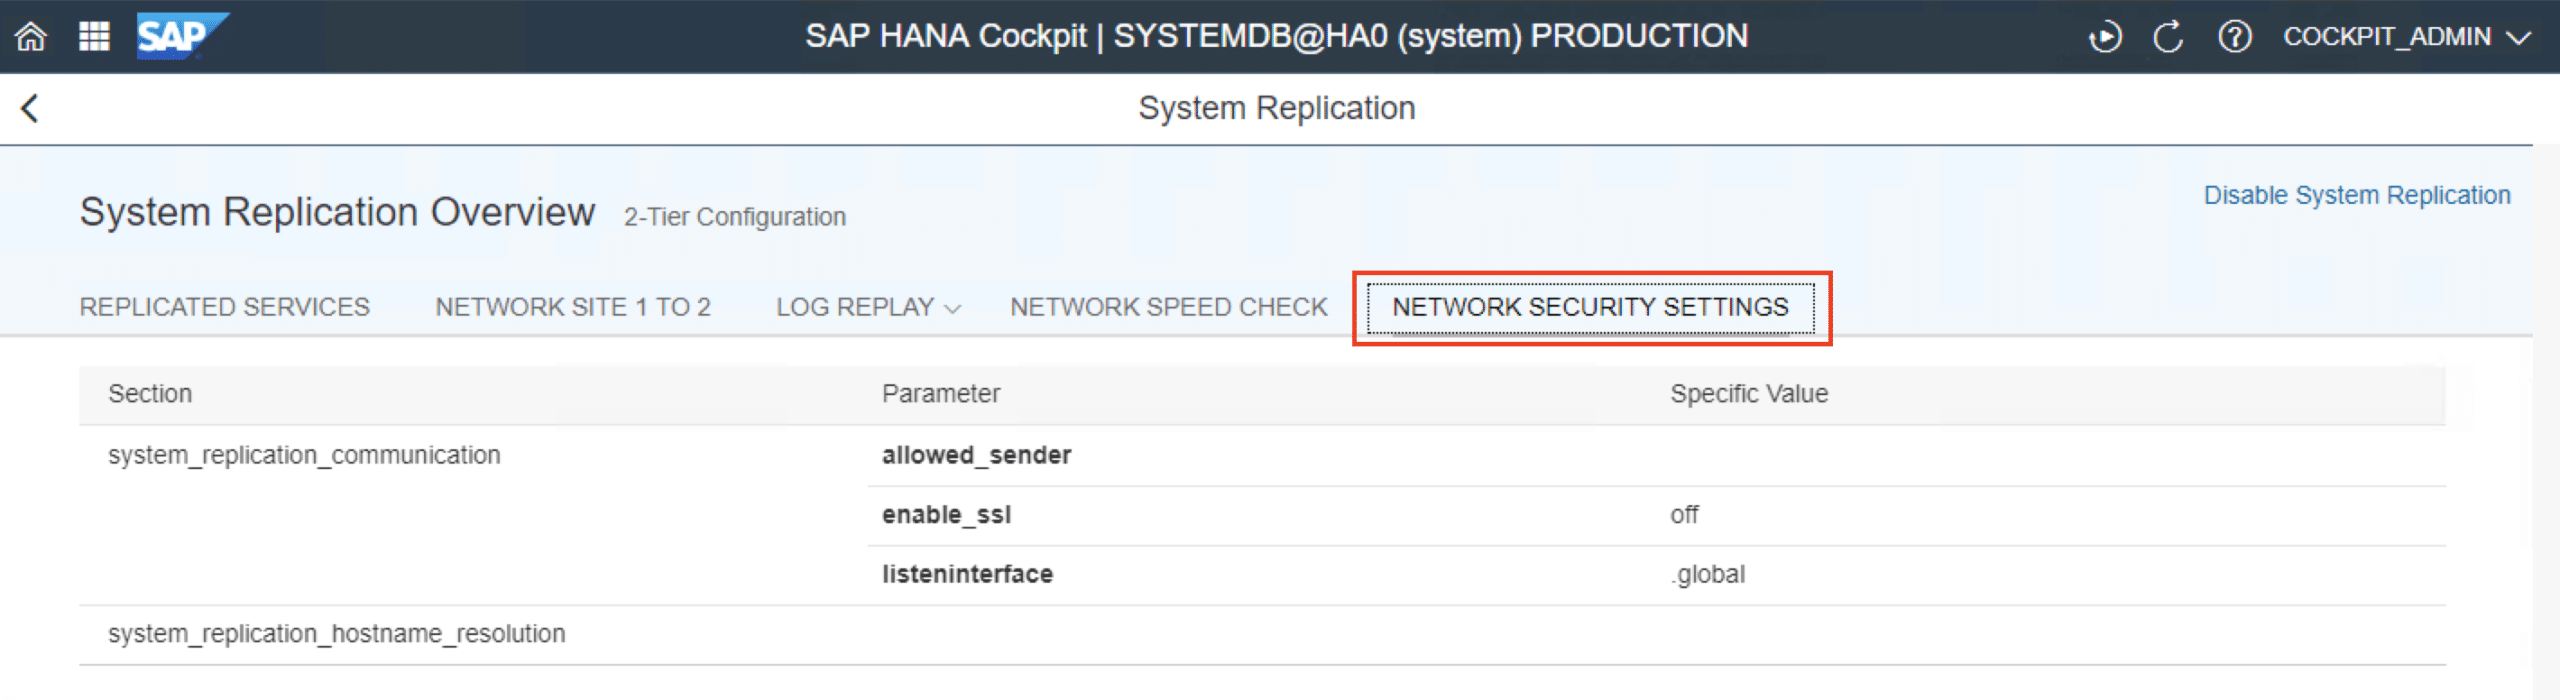This screenshot has height=700, width=2560.
Task: Switch to the Replicated Services tab
Action: [224, 307]
